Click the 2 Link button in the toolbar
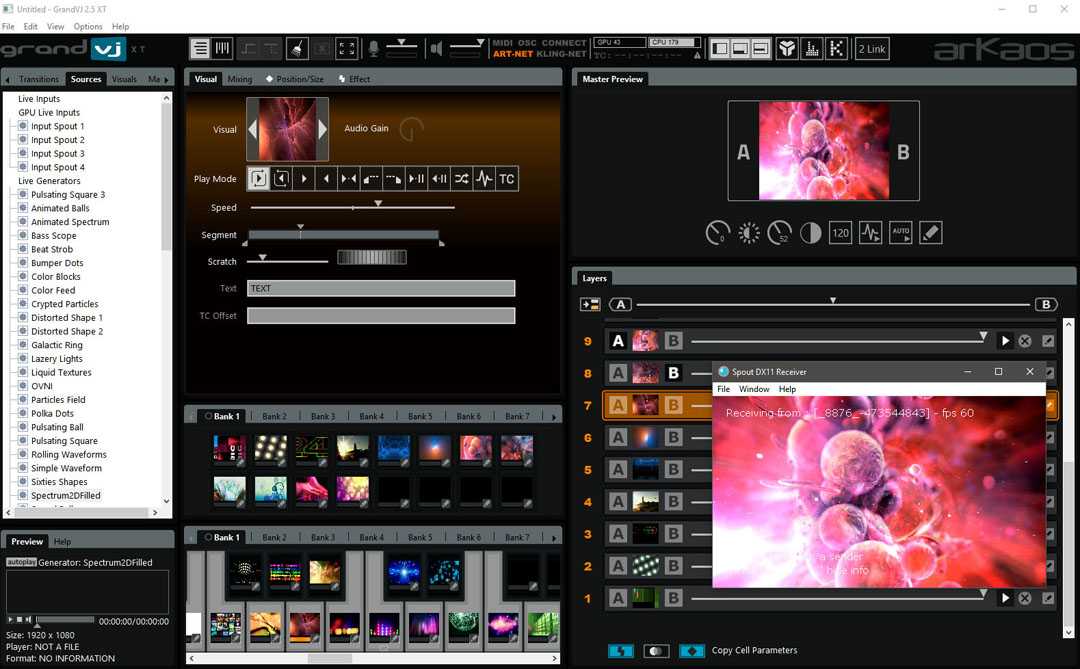Image resolution: width=1080 pixels, height=669 pixels. click(x=871, y=47)
